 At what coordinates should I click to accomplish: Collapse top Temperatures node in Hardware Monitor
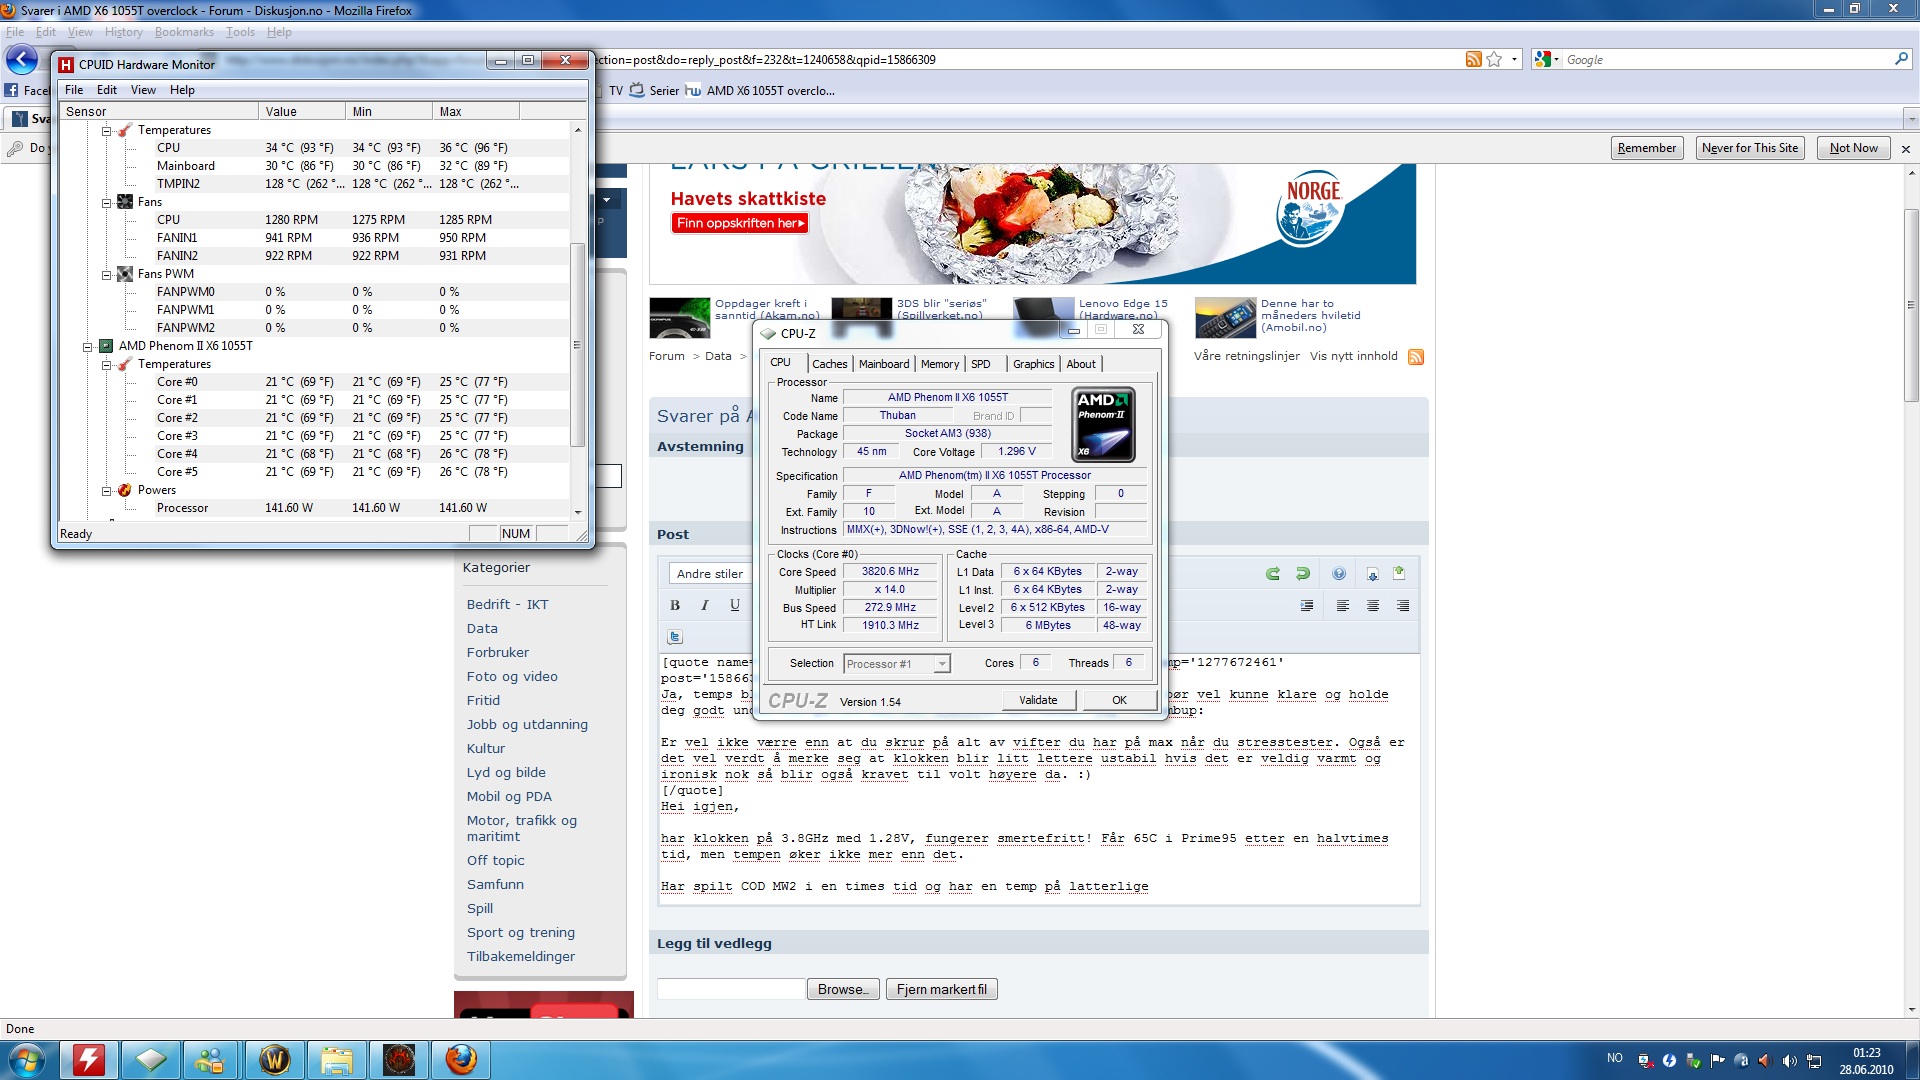tap(106, 131)
